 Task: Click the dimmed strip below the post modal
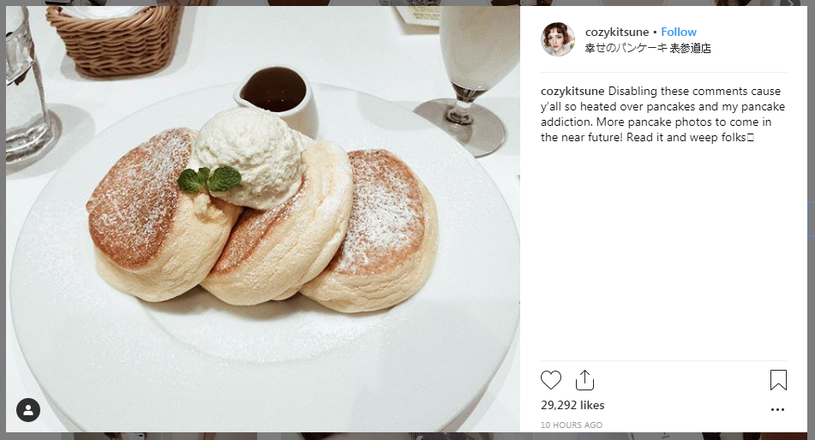pos(408,436)
